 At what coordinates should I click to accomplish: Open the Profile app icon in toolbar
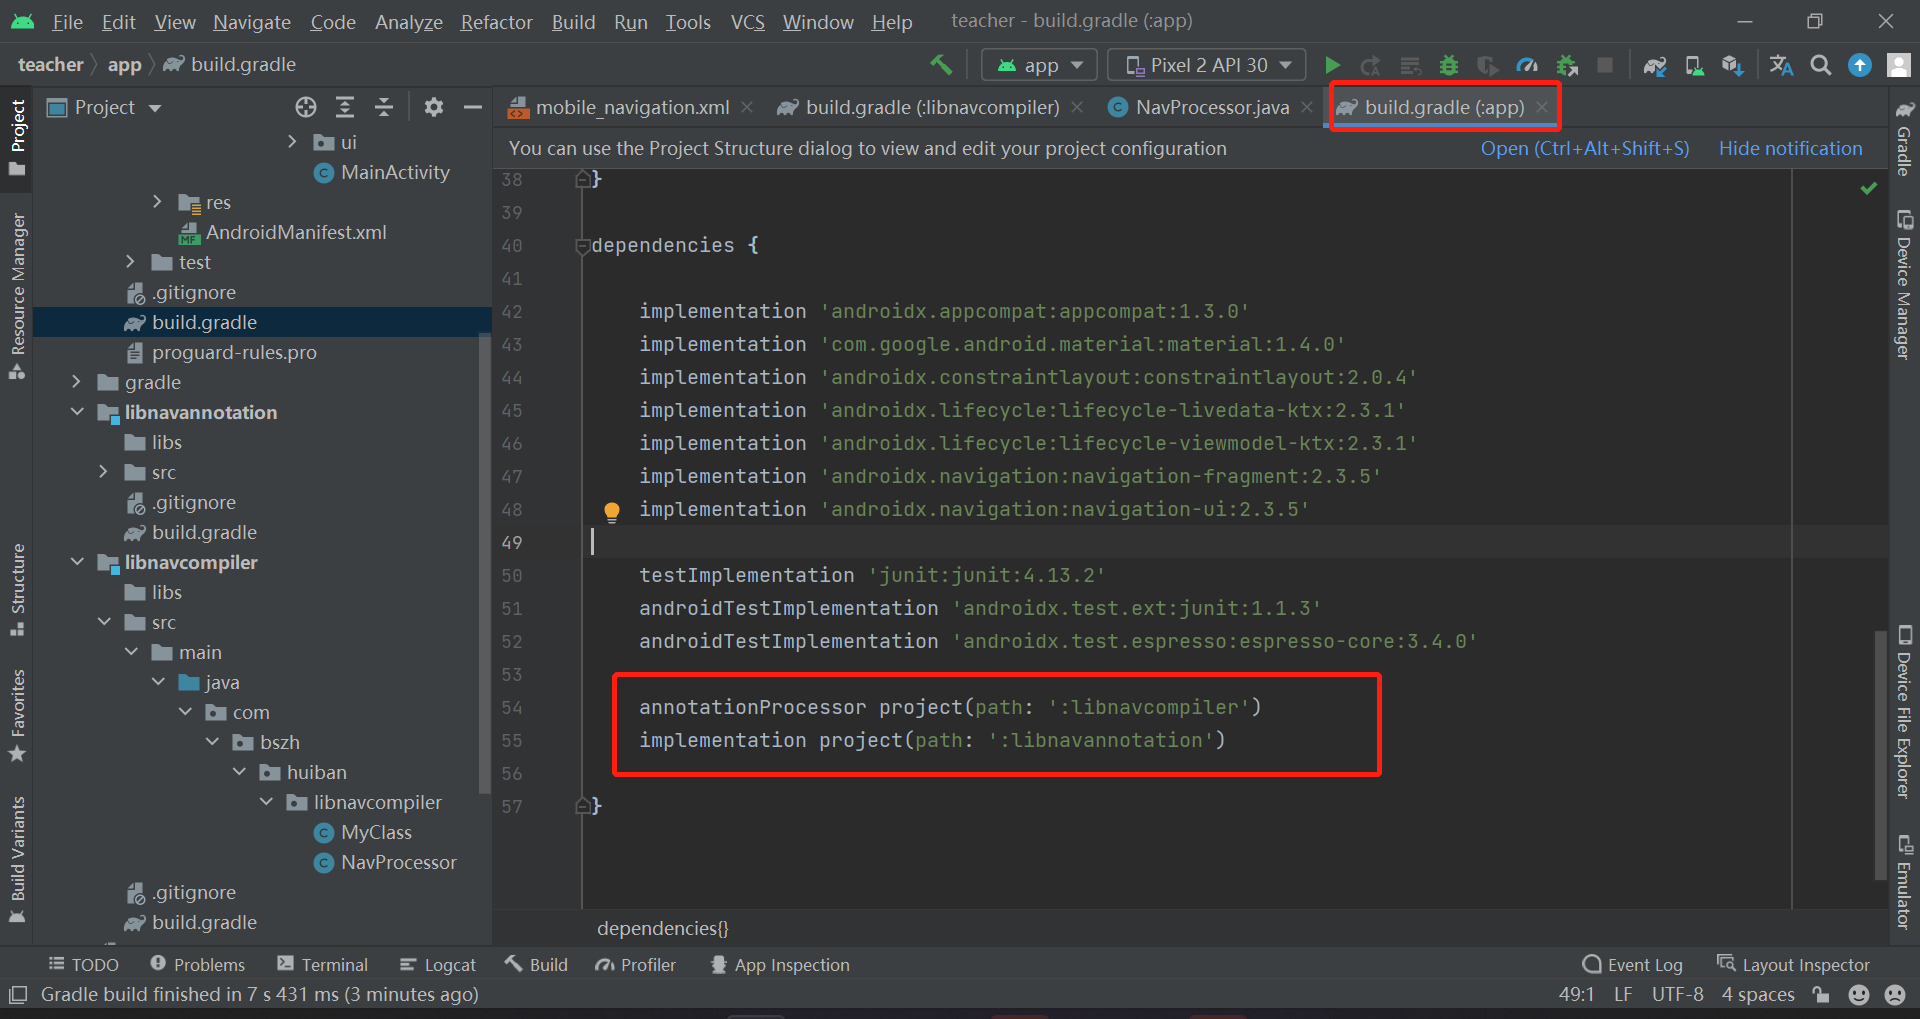coord(1527,65)
